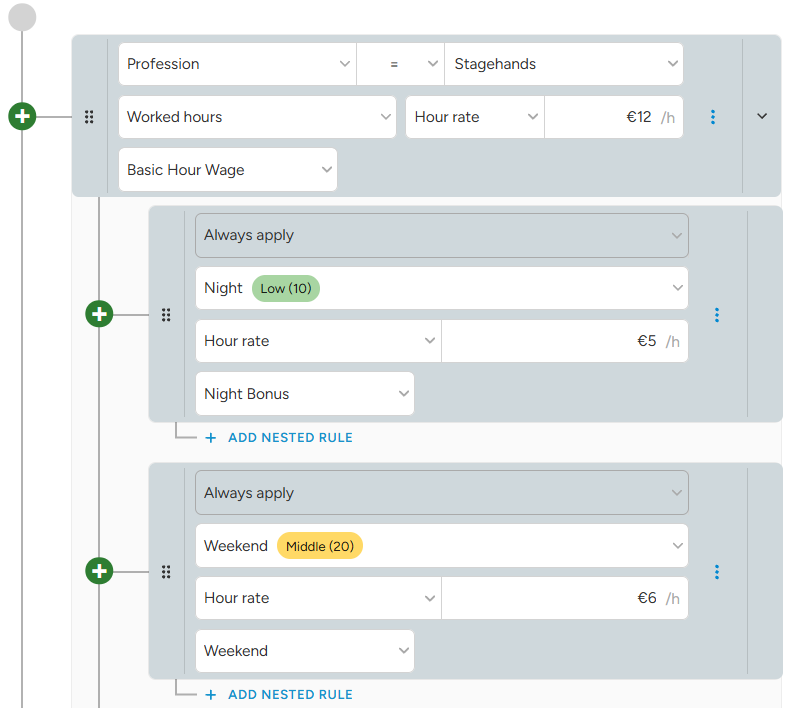Click the Low (10) green badge
This screenshot has height=708, width=785.
286,288
